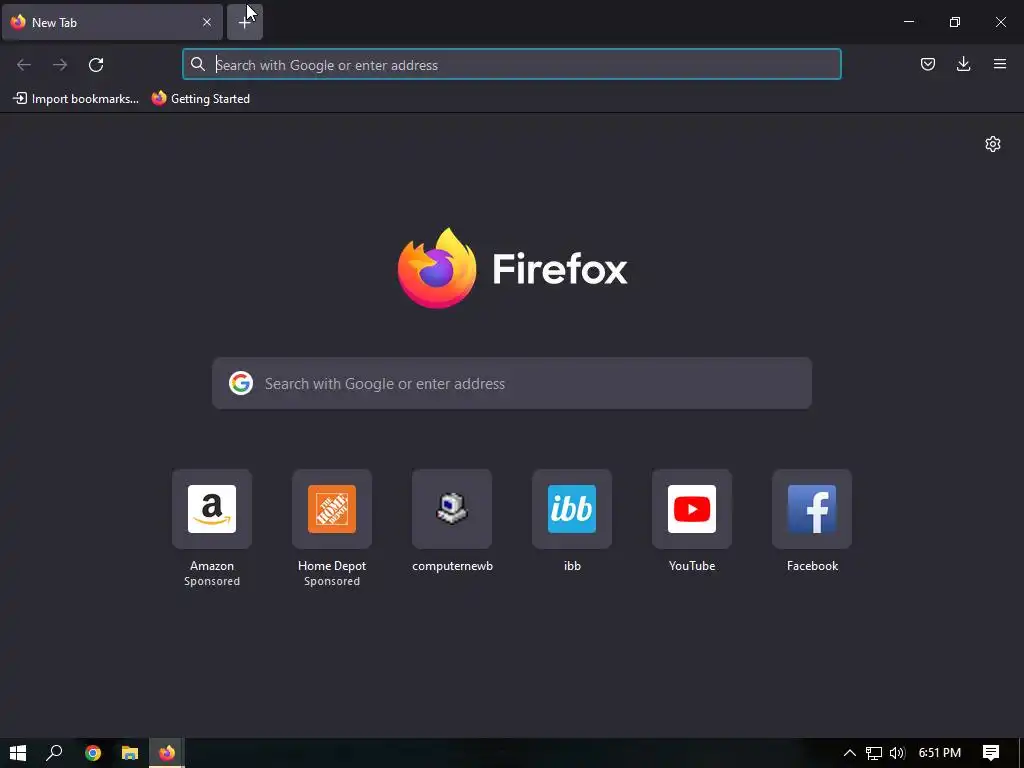Viewport: 1024px width, 768px height.
Task: Show hidden system tray icons
Action: [x=850, y=753]
